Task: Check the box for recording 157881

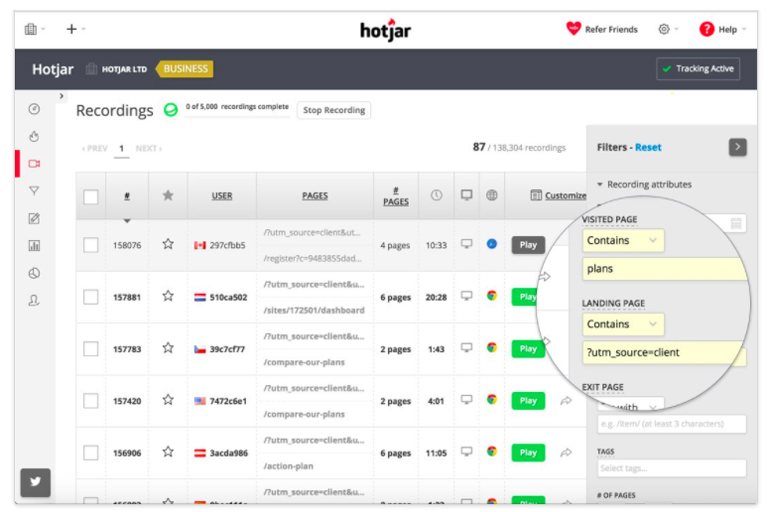Action: 91,297
